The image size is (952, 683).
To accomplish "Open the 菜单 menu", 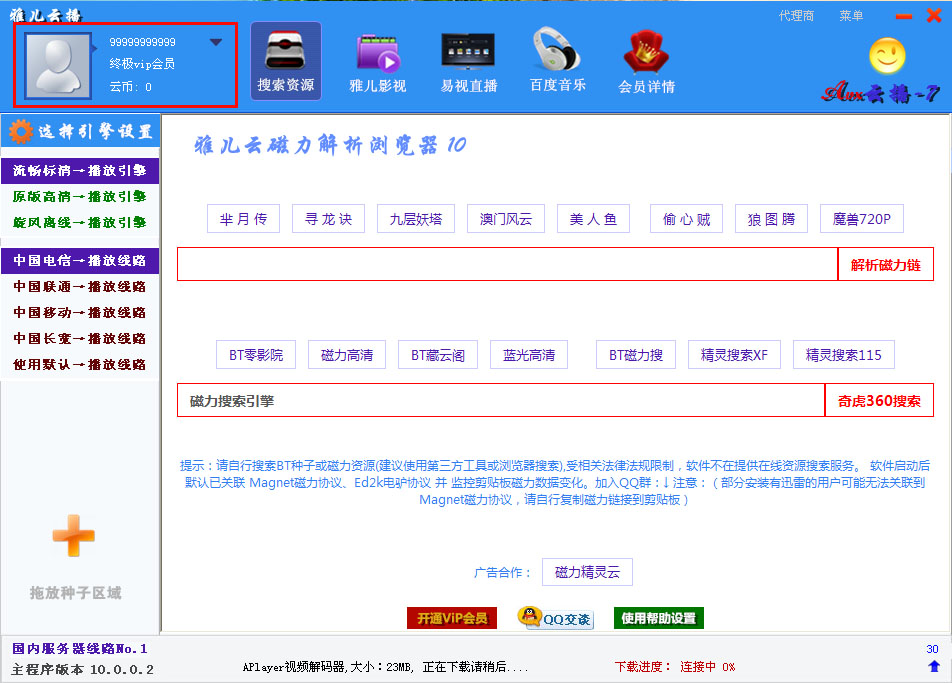I will 851,16.
